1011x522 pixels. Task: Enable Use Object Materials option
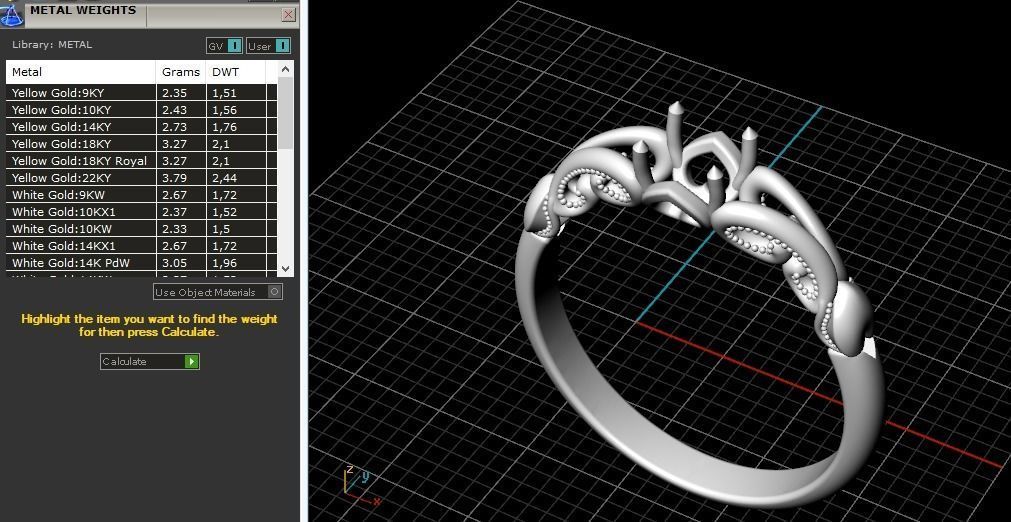[x=218, y=292]
